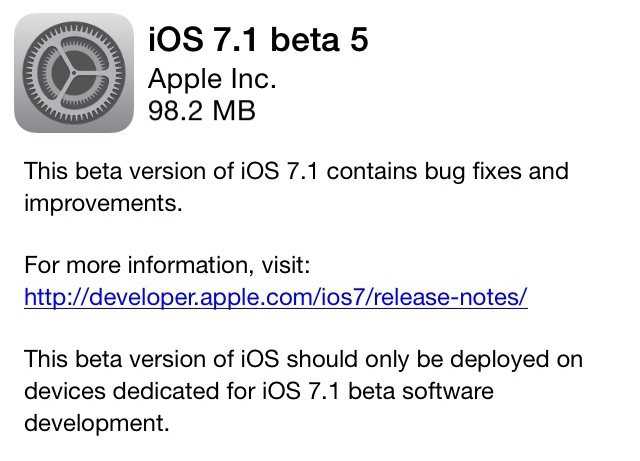Screen dimensions: 640x461
Task: Click the Settings gear icon
Action: (74, 73)
